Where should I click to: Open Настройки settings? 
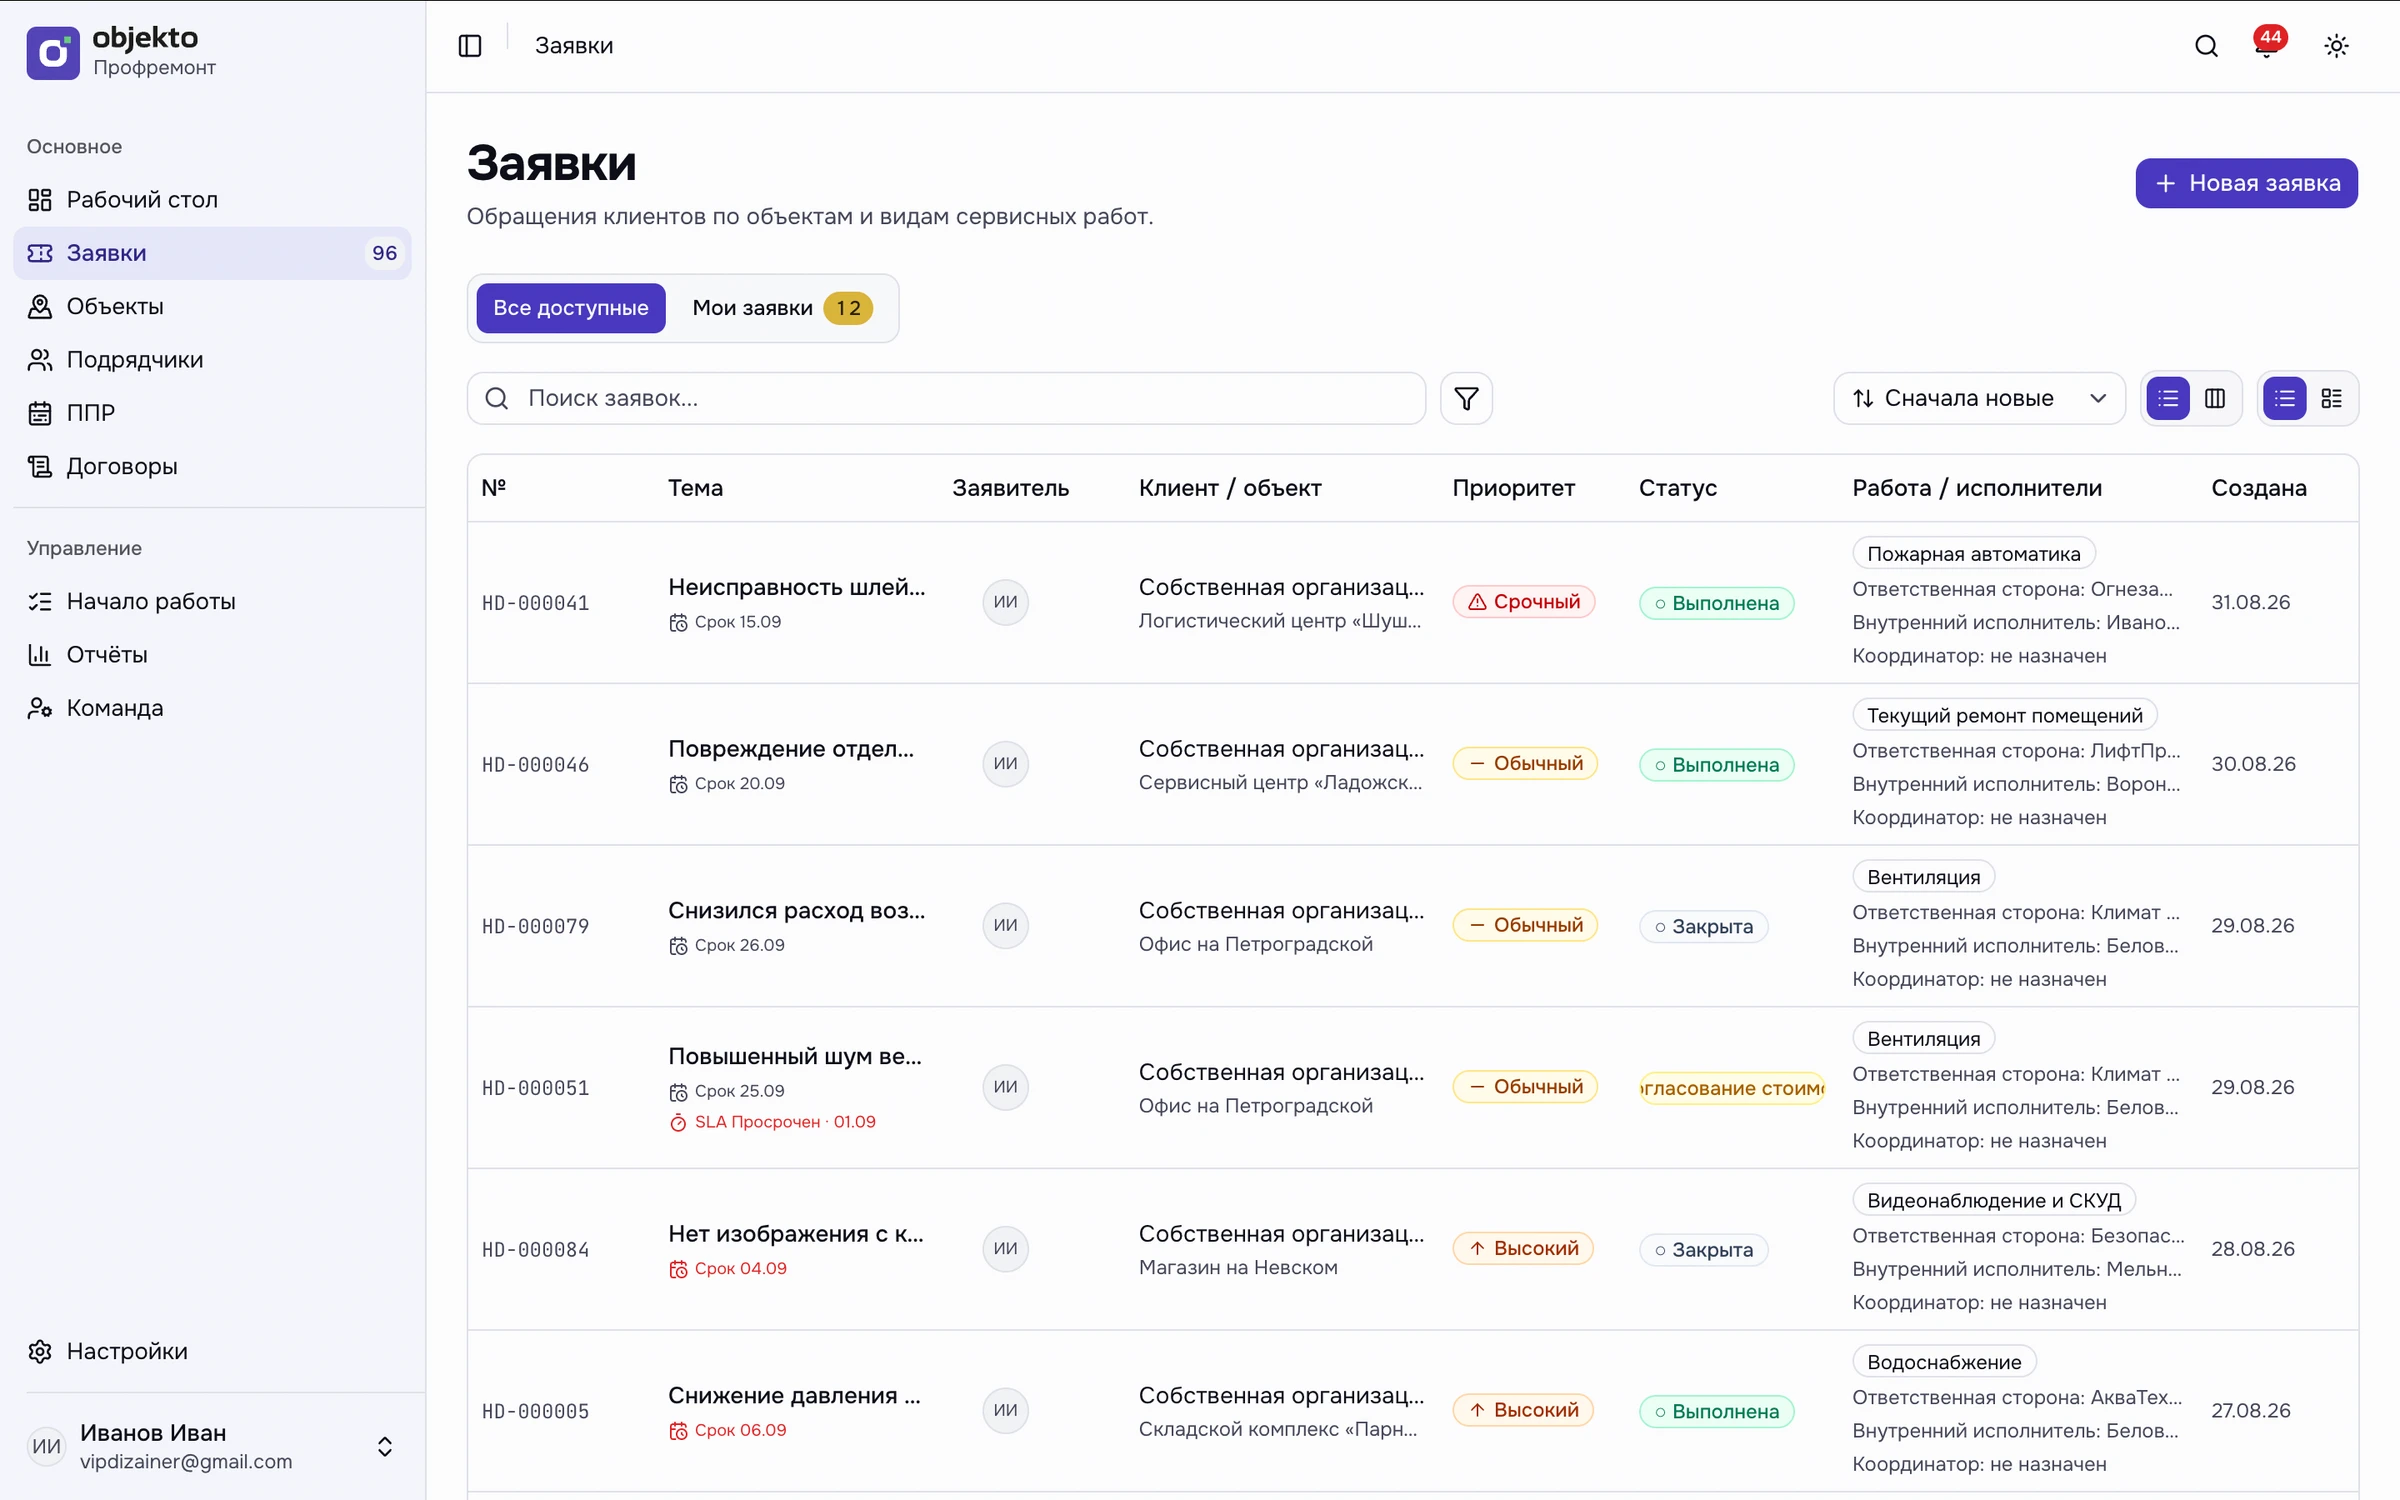click(212, 1351)
